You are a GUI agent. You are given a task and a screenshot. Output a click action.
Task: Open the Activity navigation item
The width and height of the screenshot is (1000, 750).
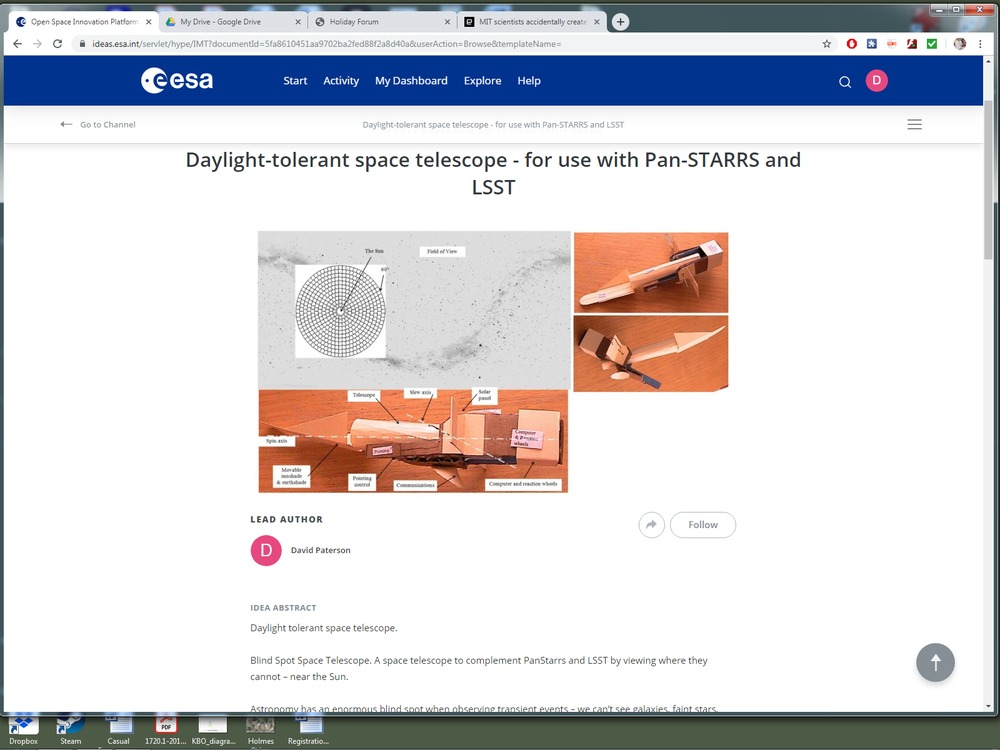pos(341,81)
